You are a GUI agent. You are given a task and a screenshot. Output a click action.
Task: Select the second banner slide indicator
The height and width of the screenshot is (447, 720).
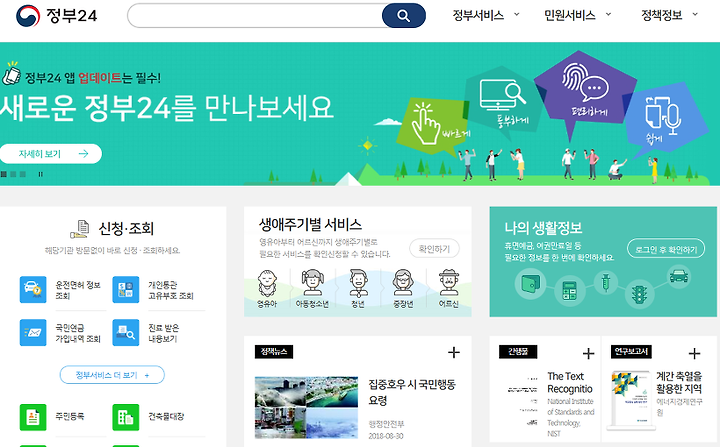pyautogui.click(x=13, y=174)
